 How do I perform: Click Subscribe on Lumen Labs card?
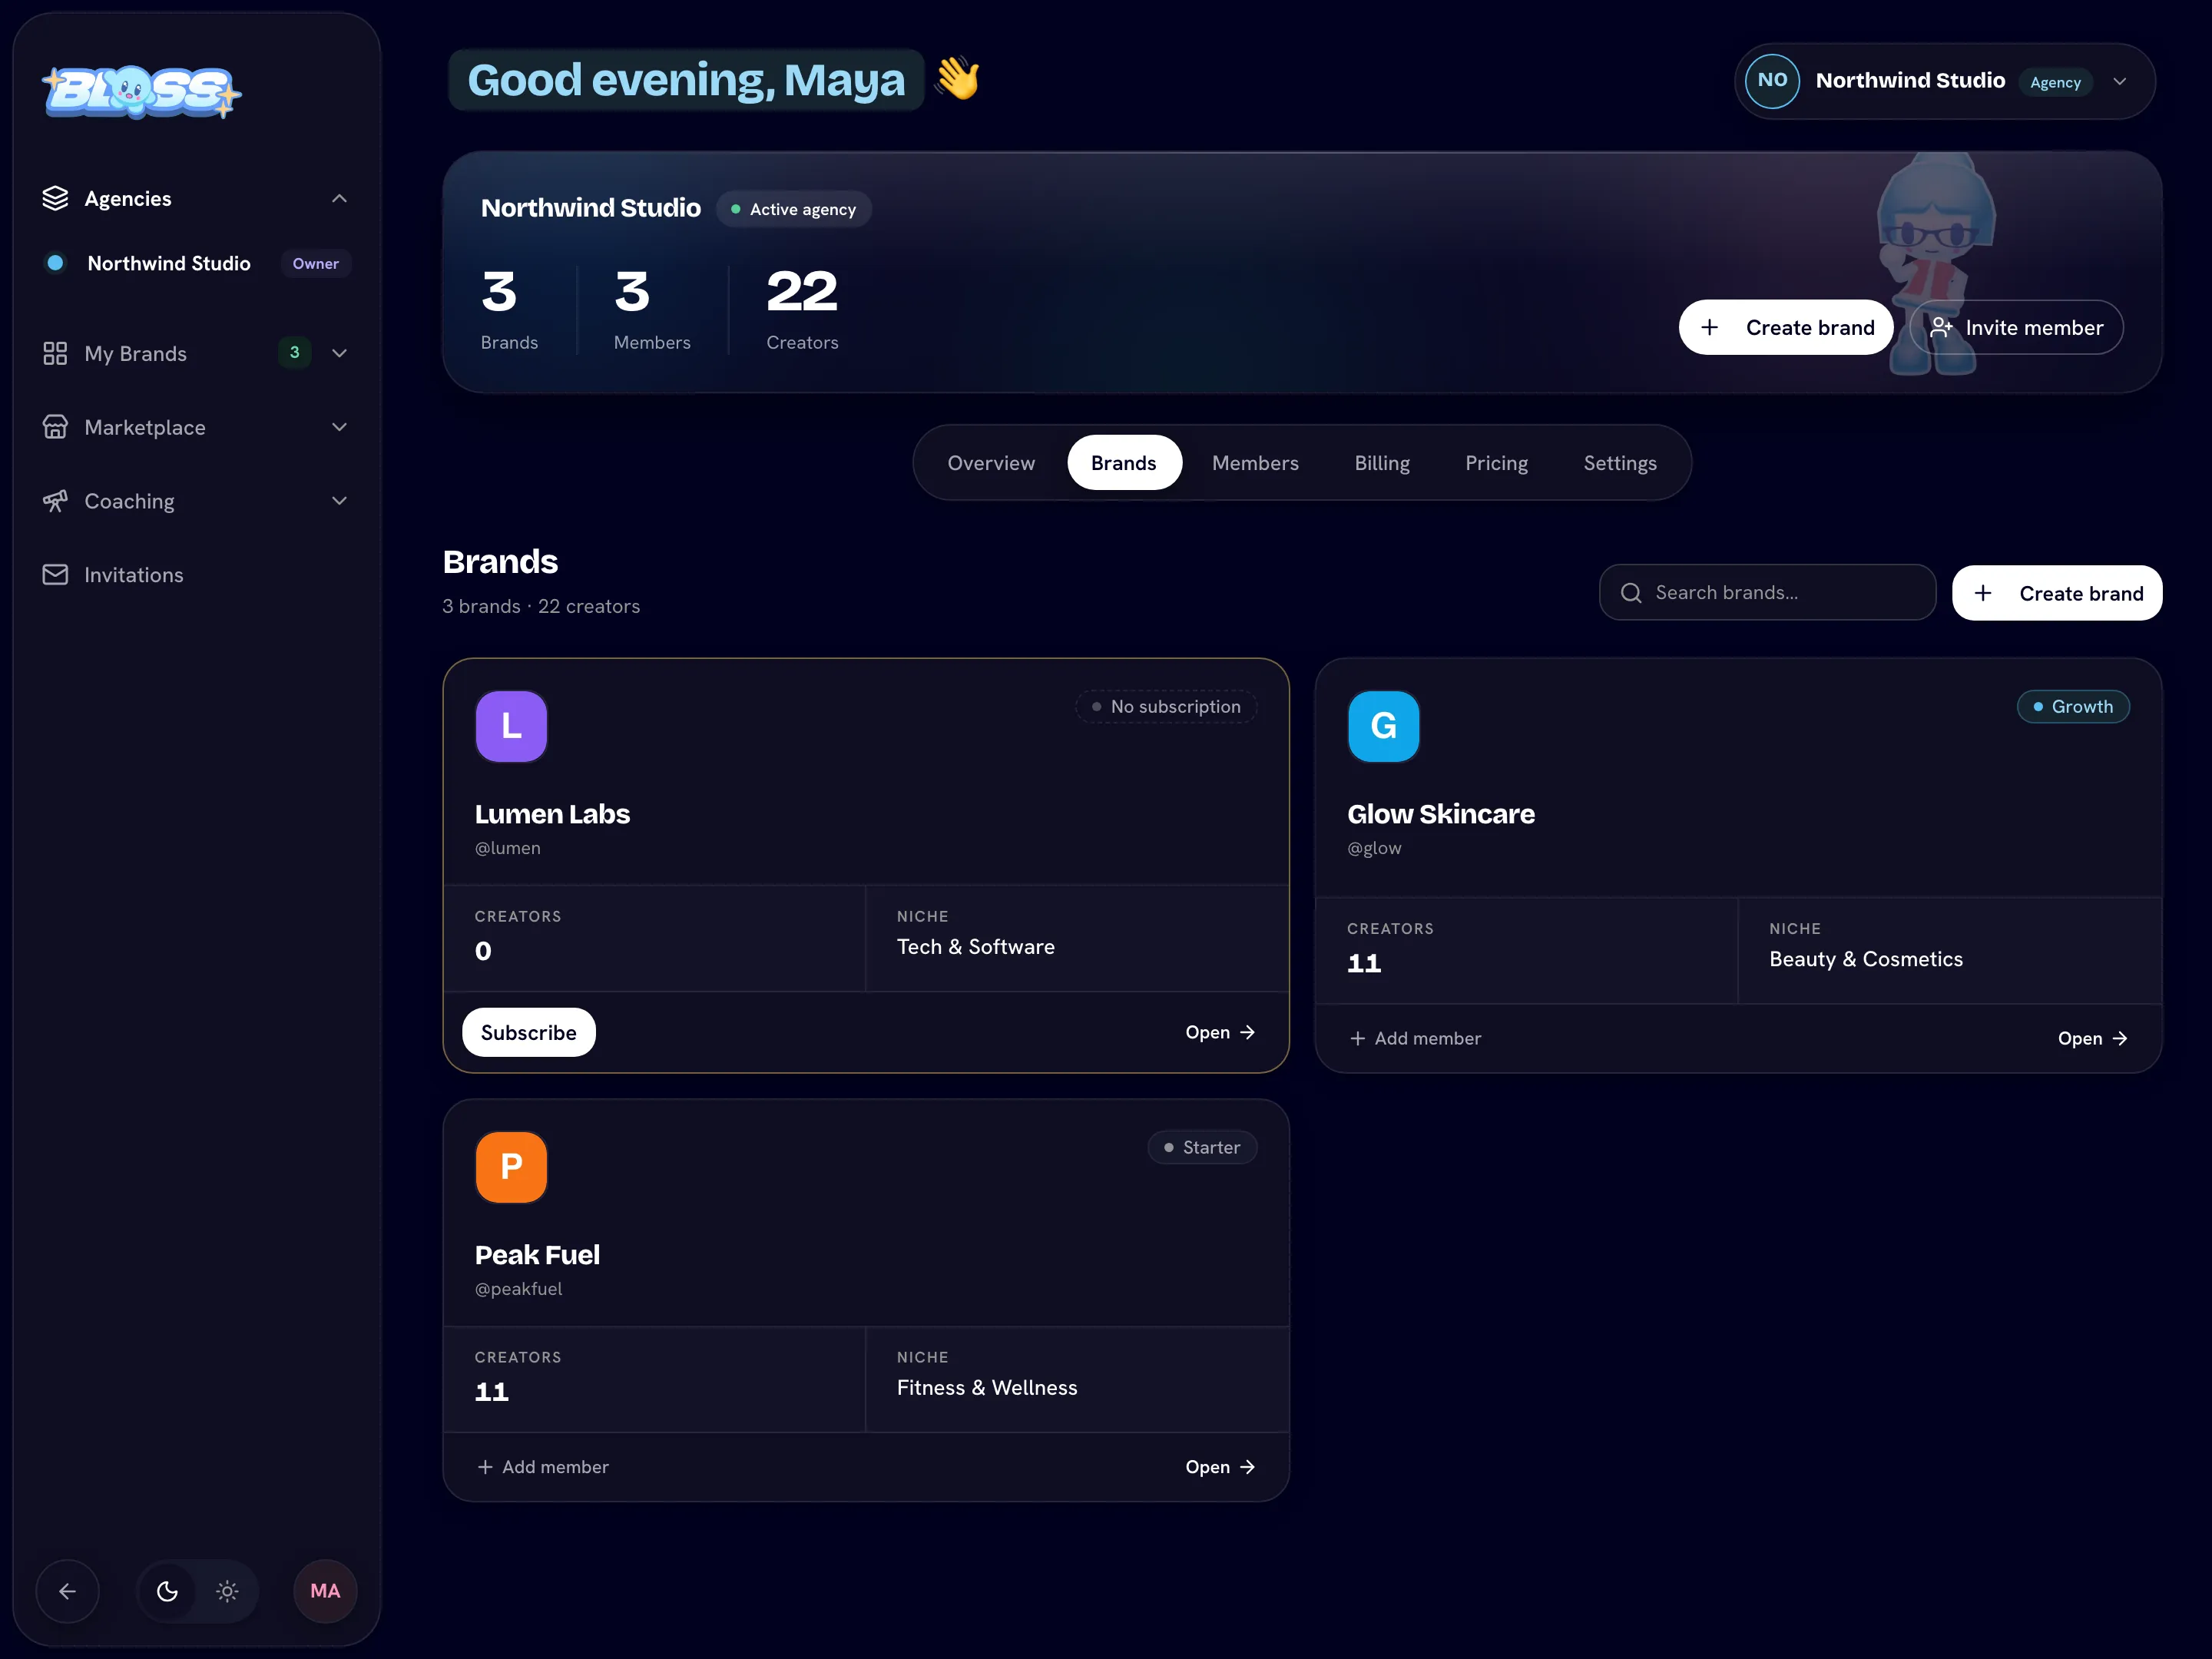528,1032
